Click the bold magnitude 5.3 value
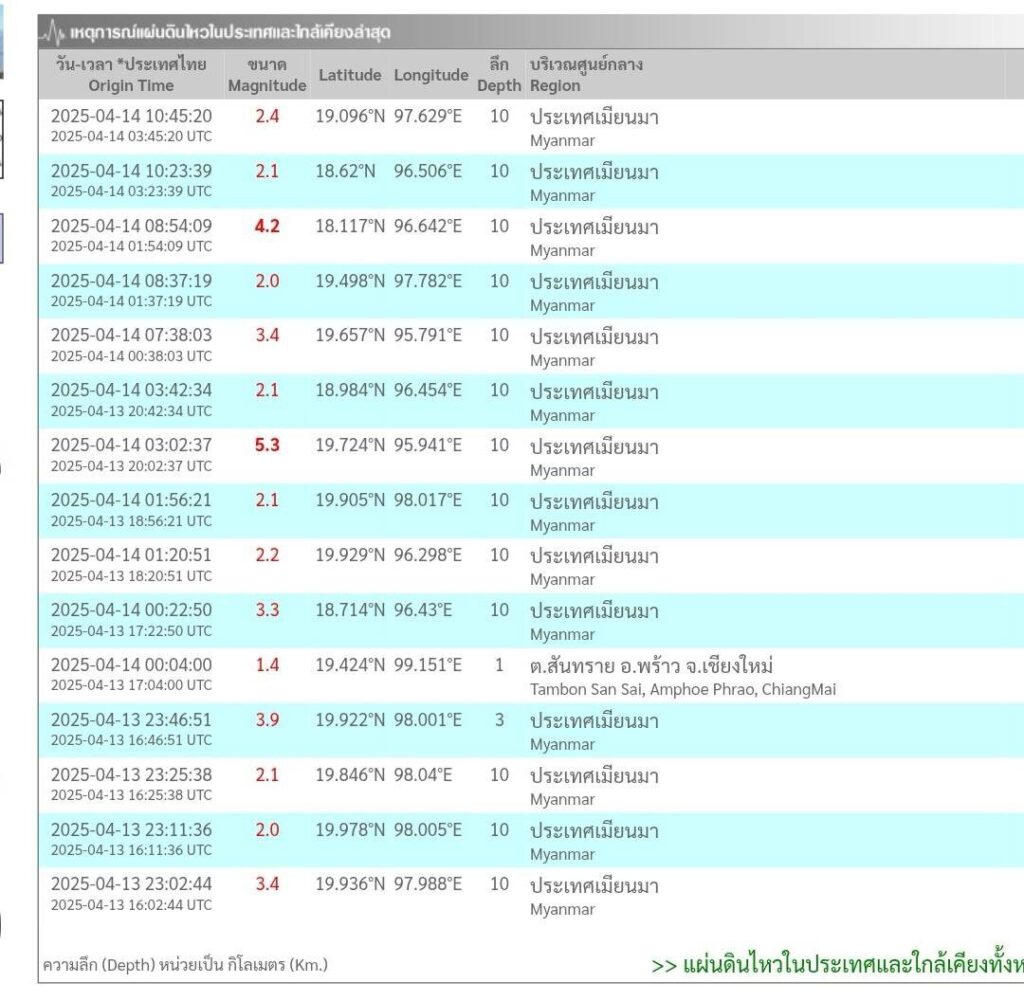 tap(267, 445)
